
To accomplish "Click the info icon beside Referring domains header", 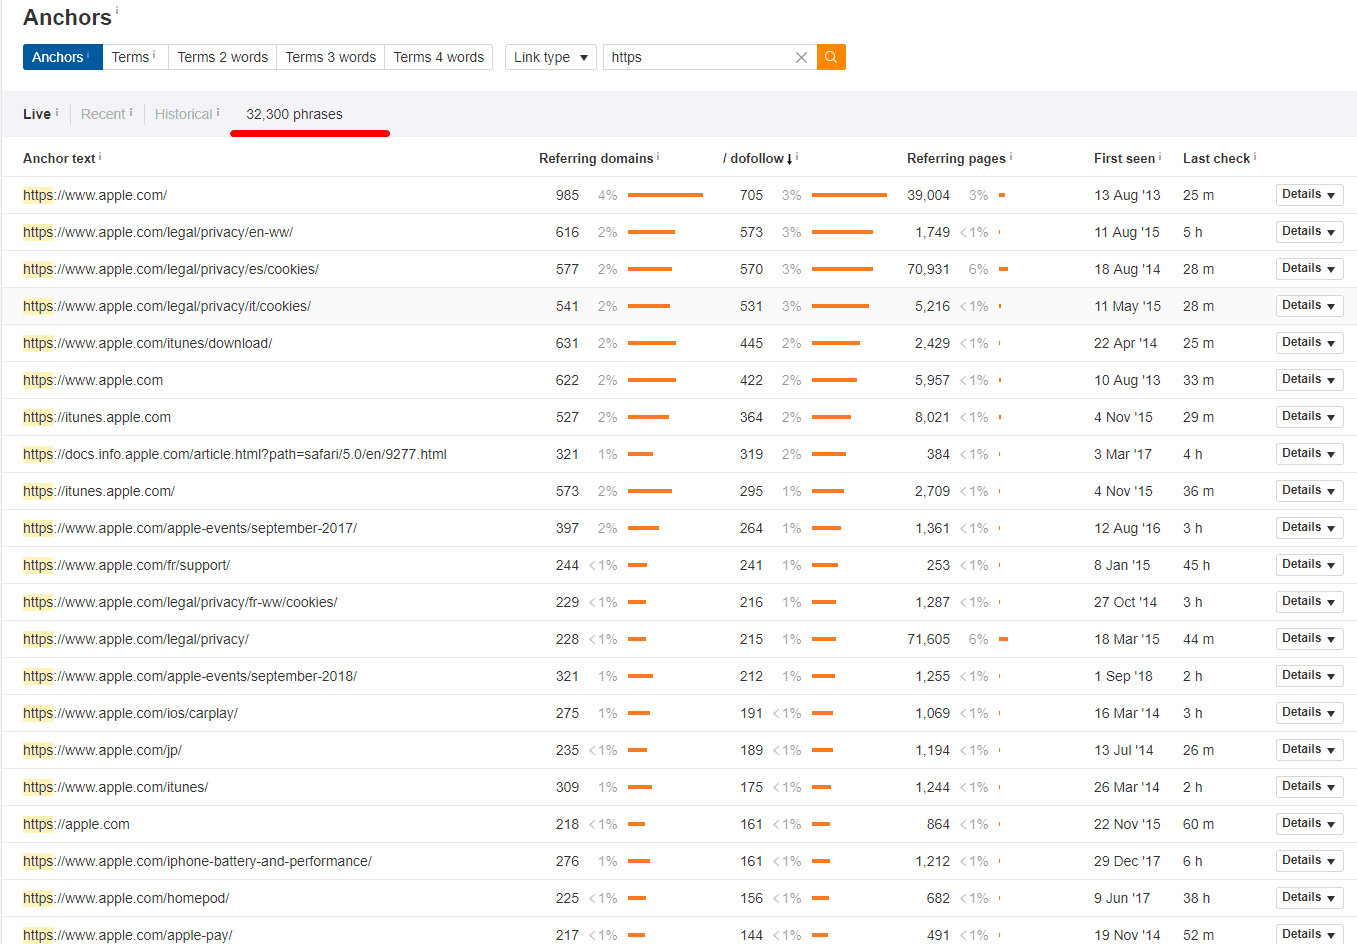I will pyautogui.click(x=660, y=154).
